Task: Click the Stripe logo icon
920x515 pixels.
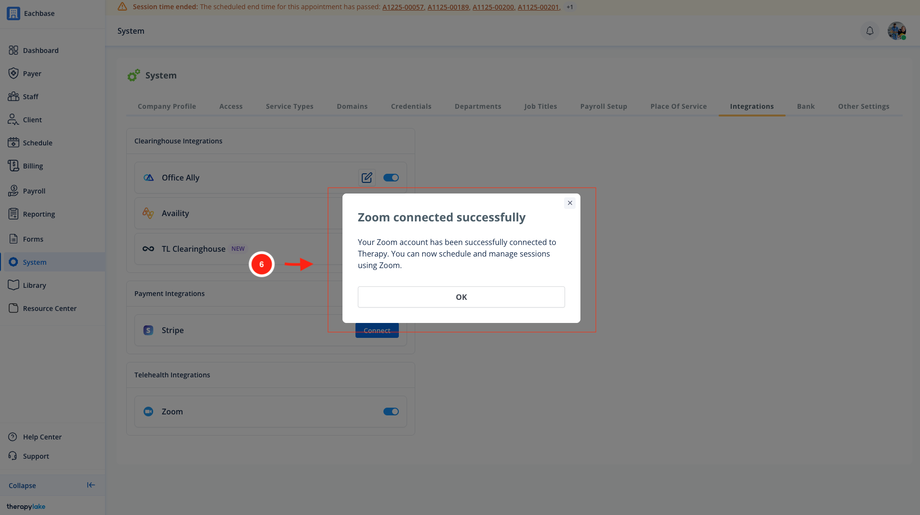Action: 148,330
